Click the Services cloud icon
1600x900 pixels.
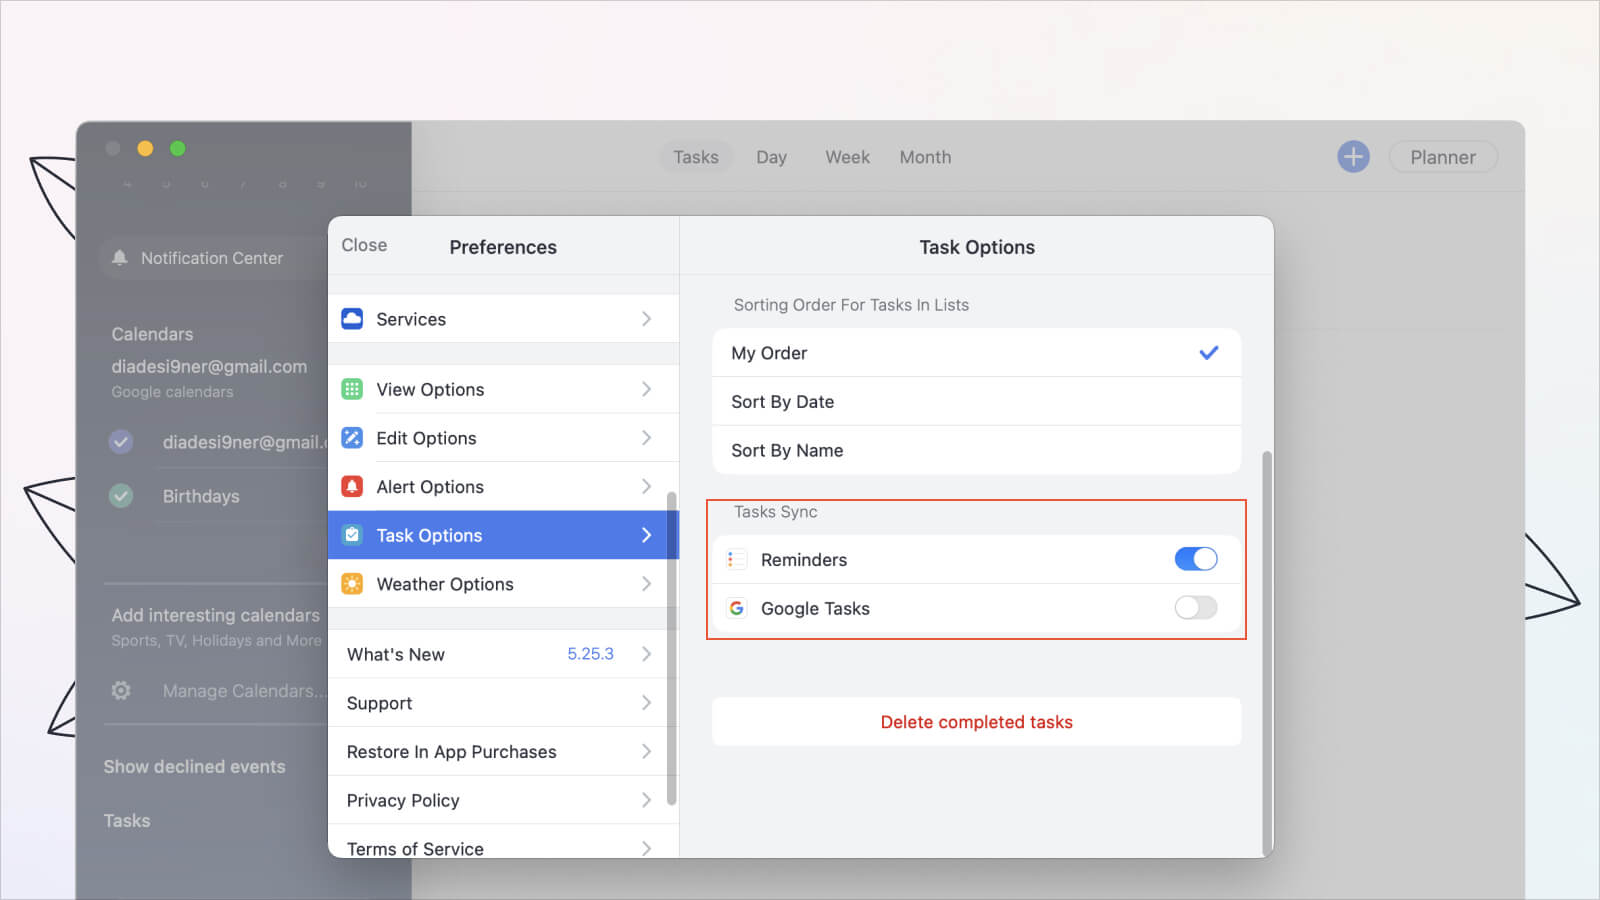tap(352, 319)
